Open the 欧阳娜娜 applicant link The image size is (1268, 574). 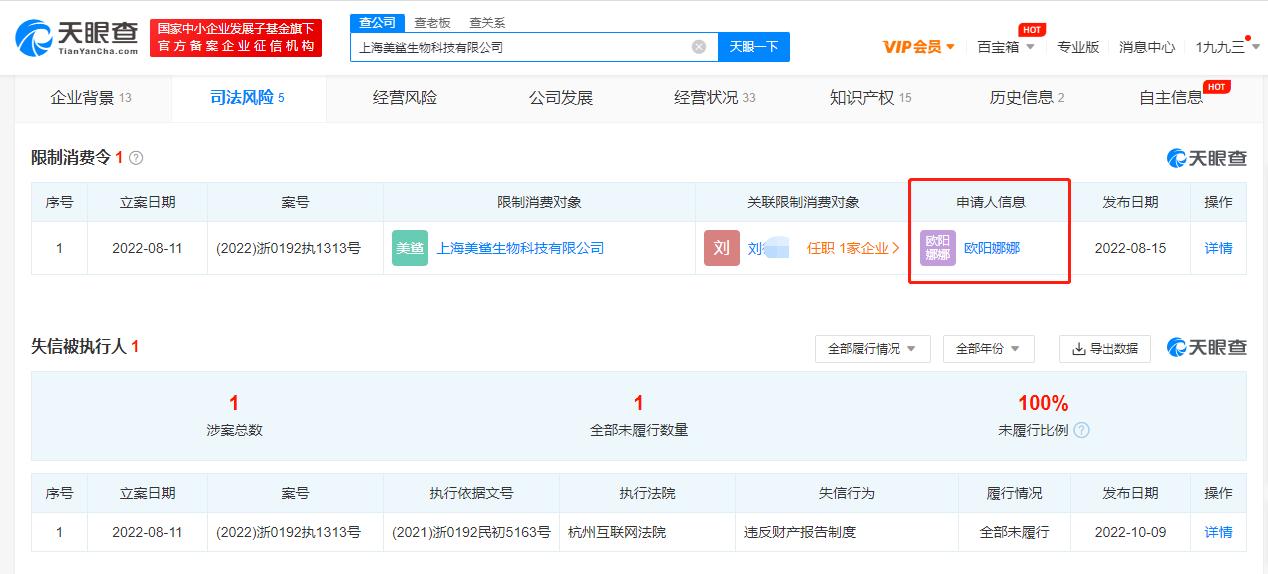(992, 248)
